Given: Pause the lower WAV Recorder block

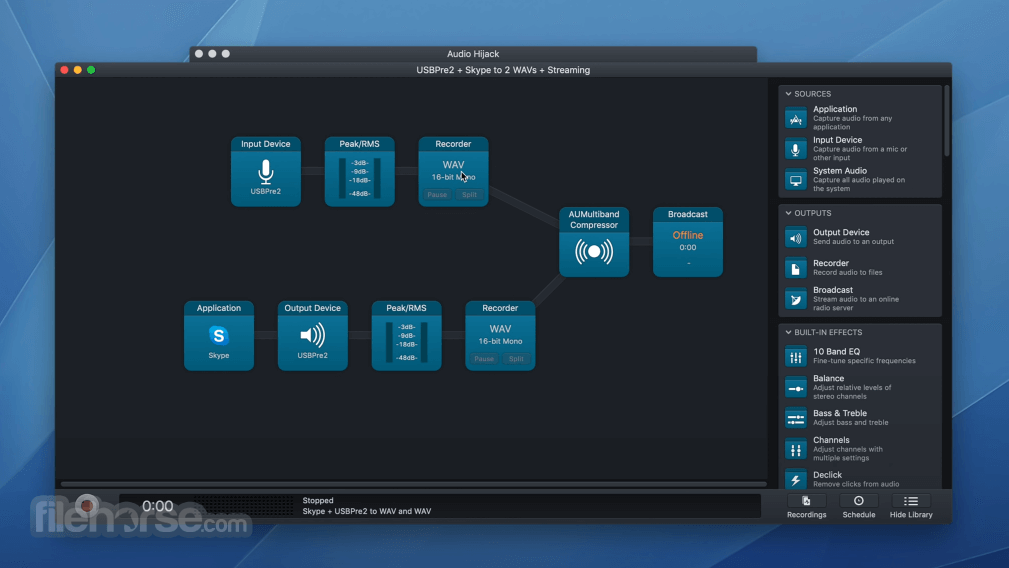Looking at the screenshot, I should coord(484,358).
